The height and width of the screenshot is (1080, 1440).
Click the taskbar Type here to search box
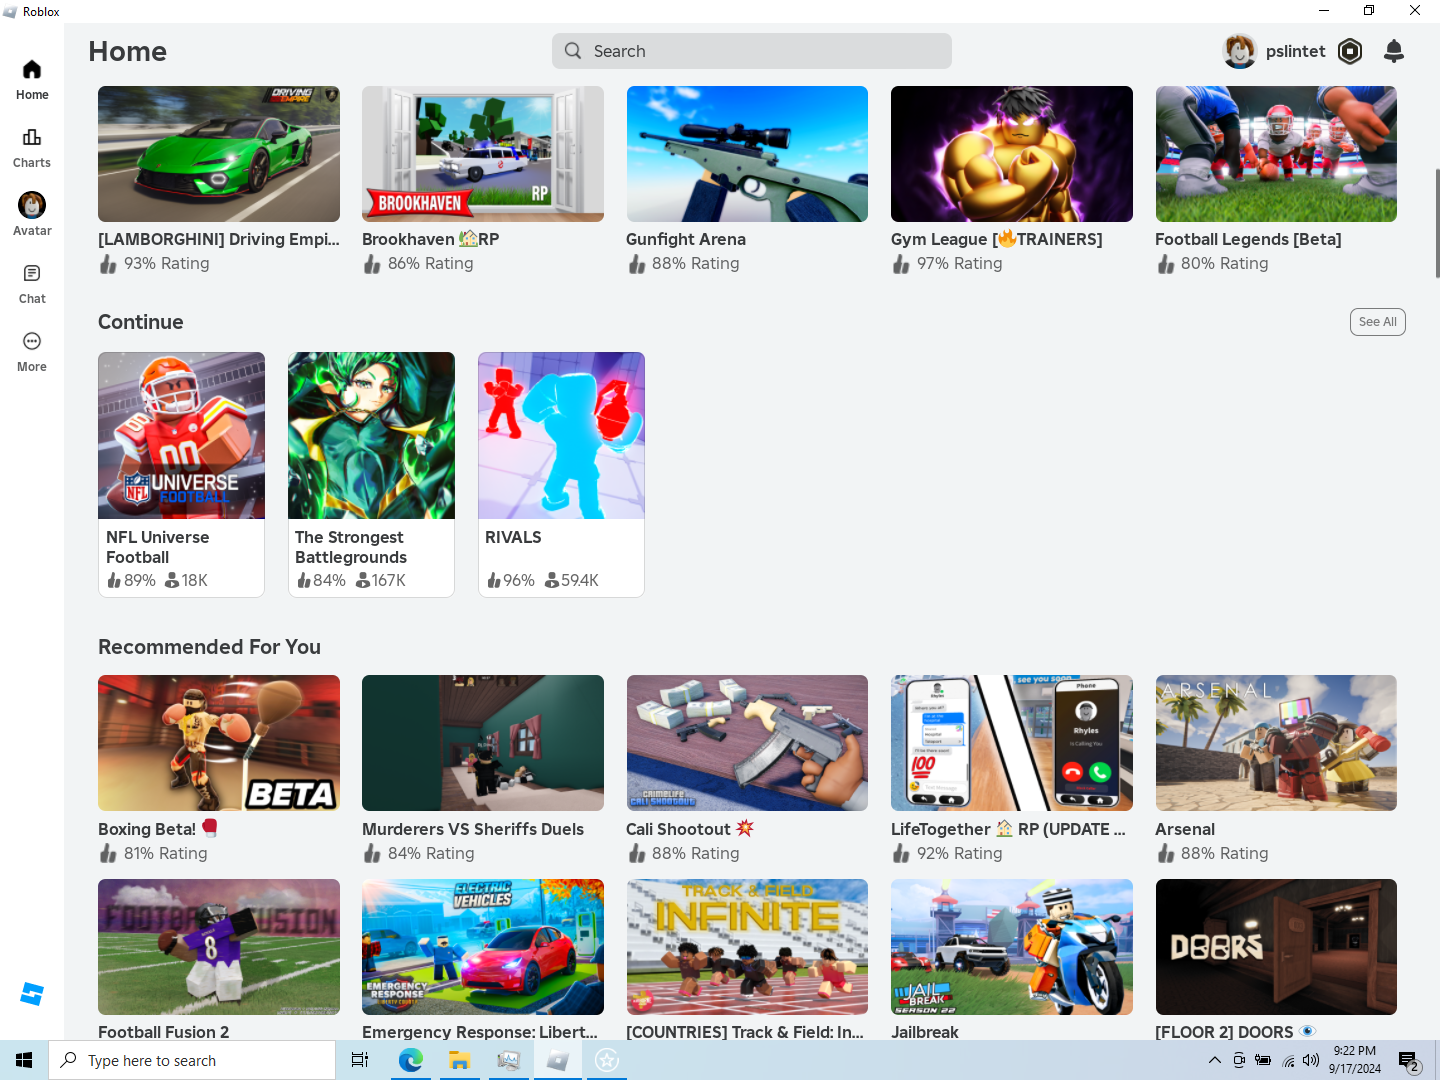[x=192, y=1060]
